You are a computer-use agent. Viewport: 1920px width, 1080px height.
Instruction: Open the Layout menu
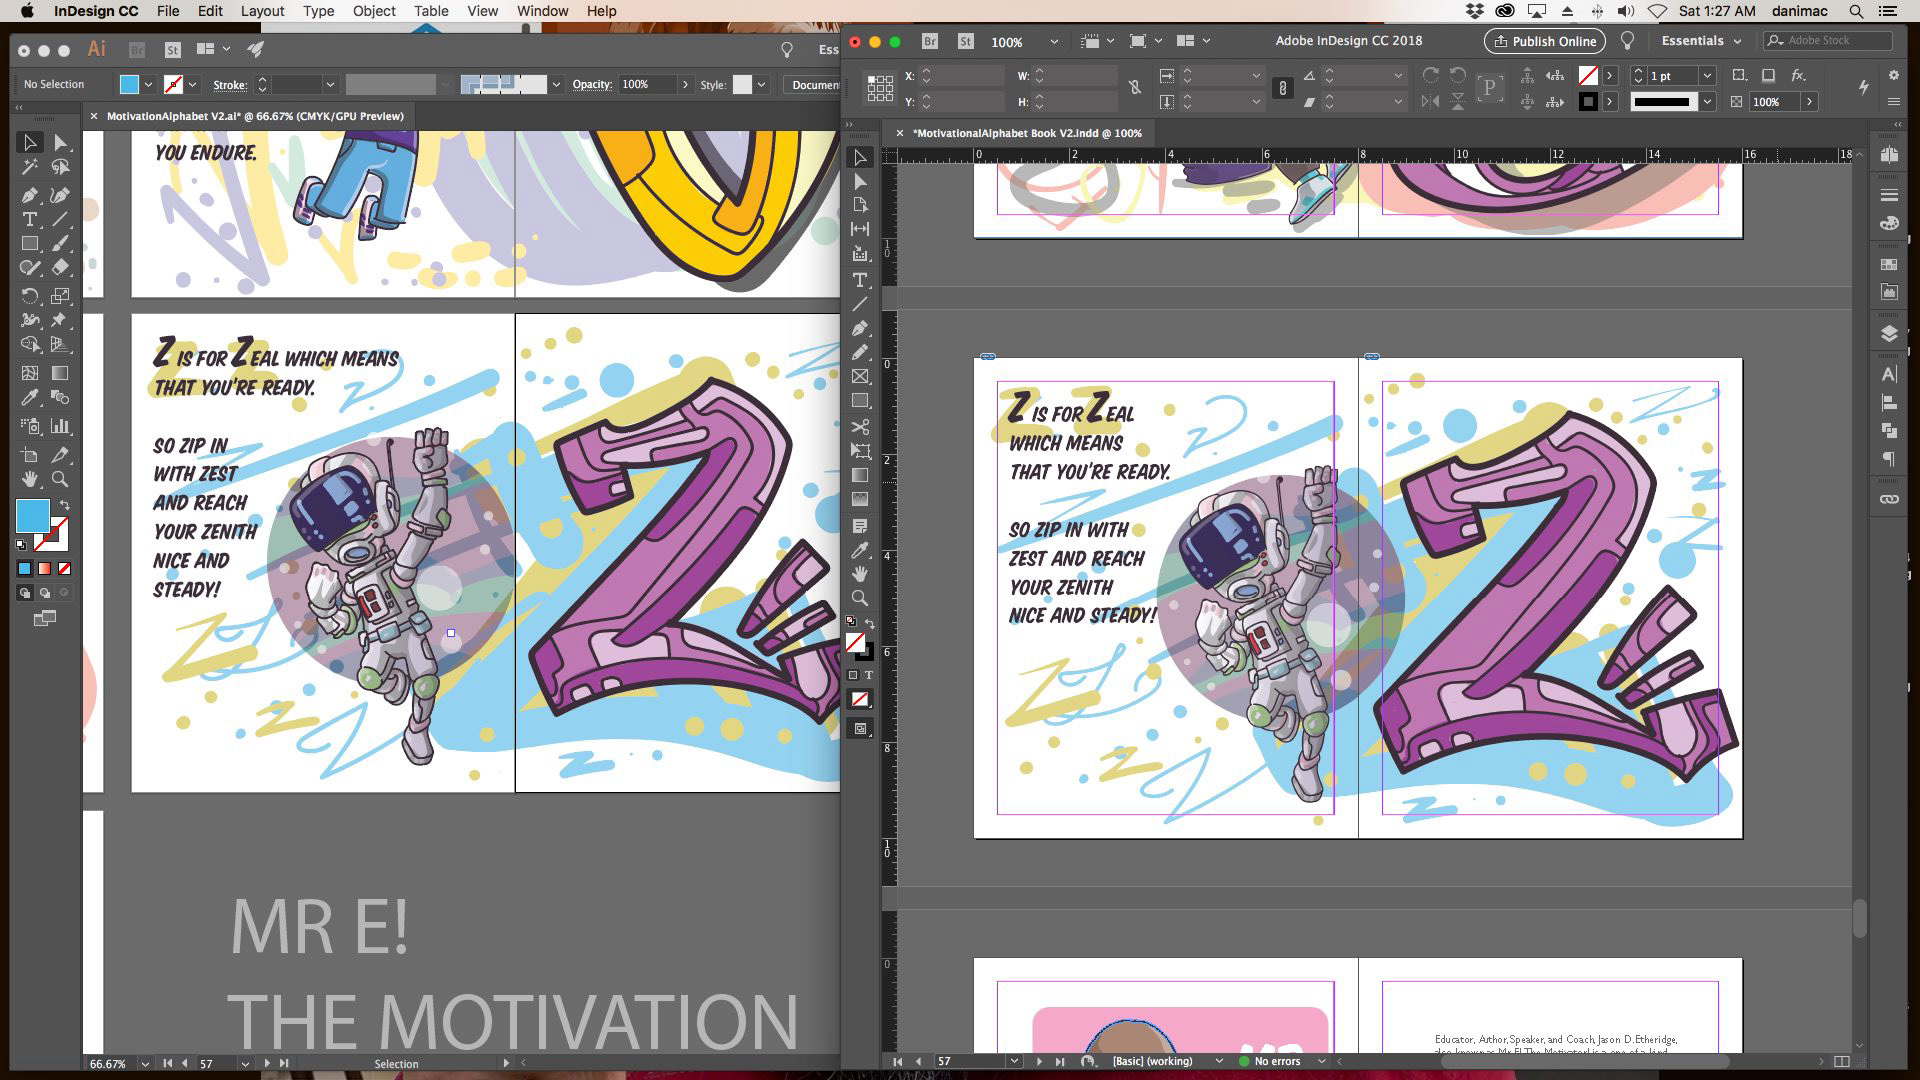(x=262, y=11)
